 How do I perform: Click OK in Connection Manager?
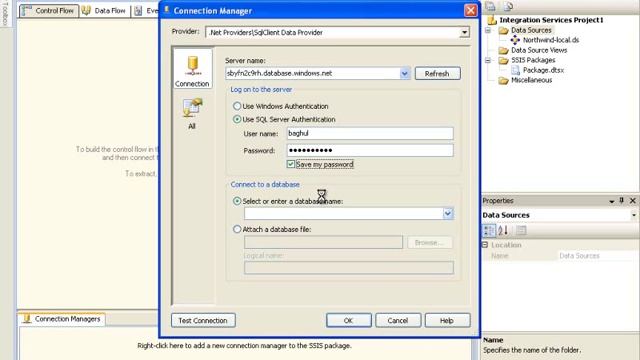[349, 320]
